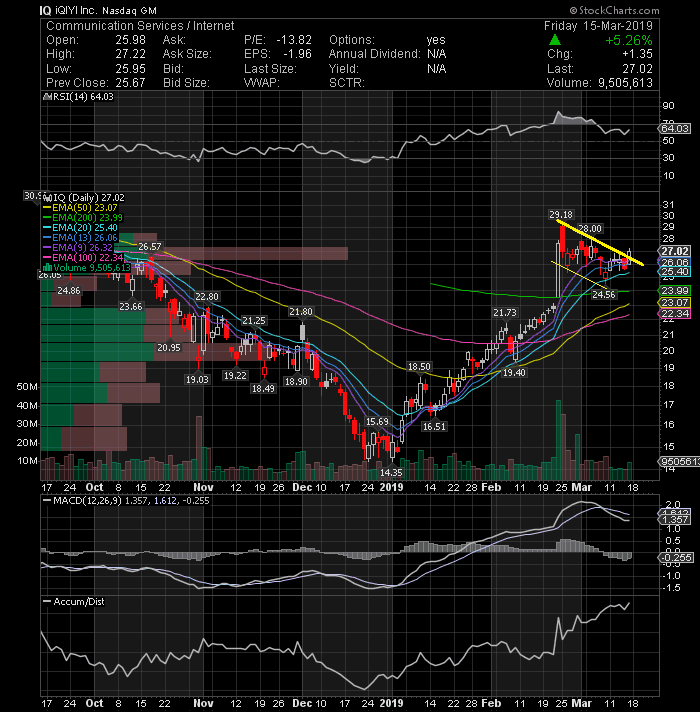Click the 19.22 price annotation
The width and height of the screenshot is (700, 712).
pyautogui.click(x=235, y=376)
